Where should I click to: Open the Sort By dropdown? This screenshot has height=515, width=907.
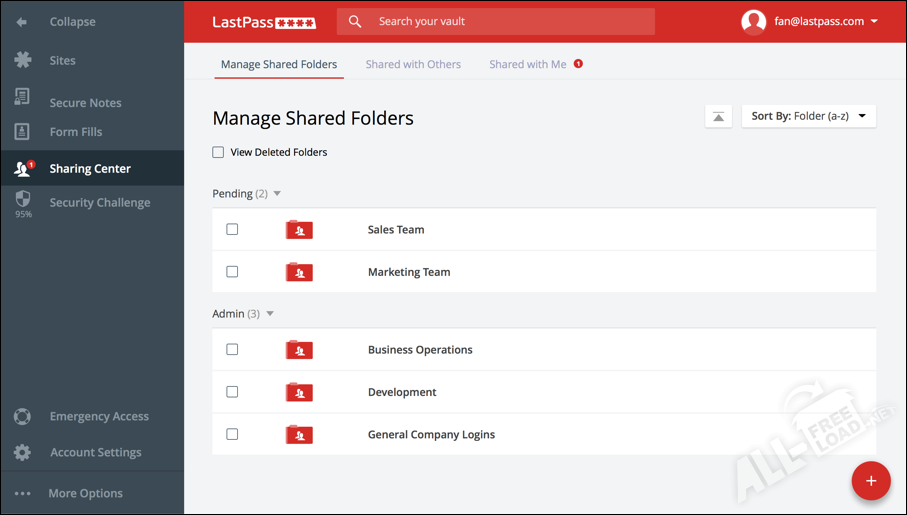point(808,117)
